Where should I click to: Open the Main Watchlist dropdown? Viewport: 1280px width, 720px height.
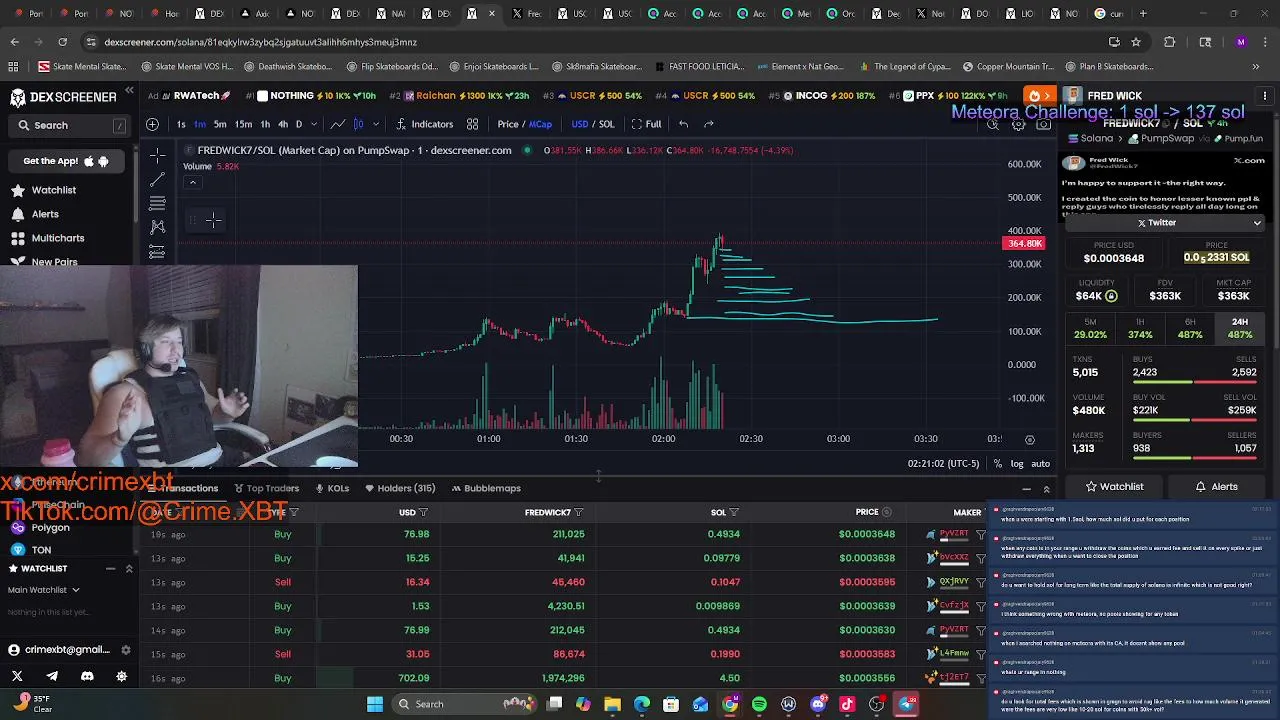[x=44, y=590]
